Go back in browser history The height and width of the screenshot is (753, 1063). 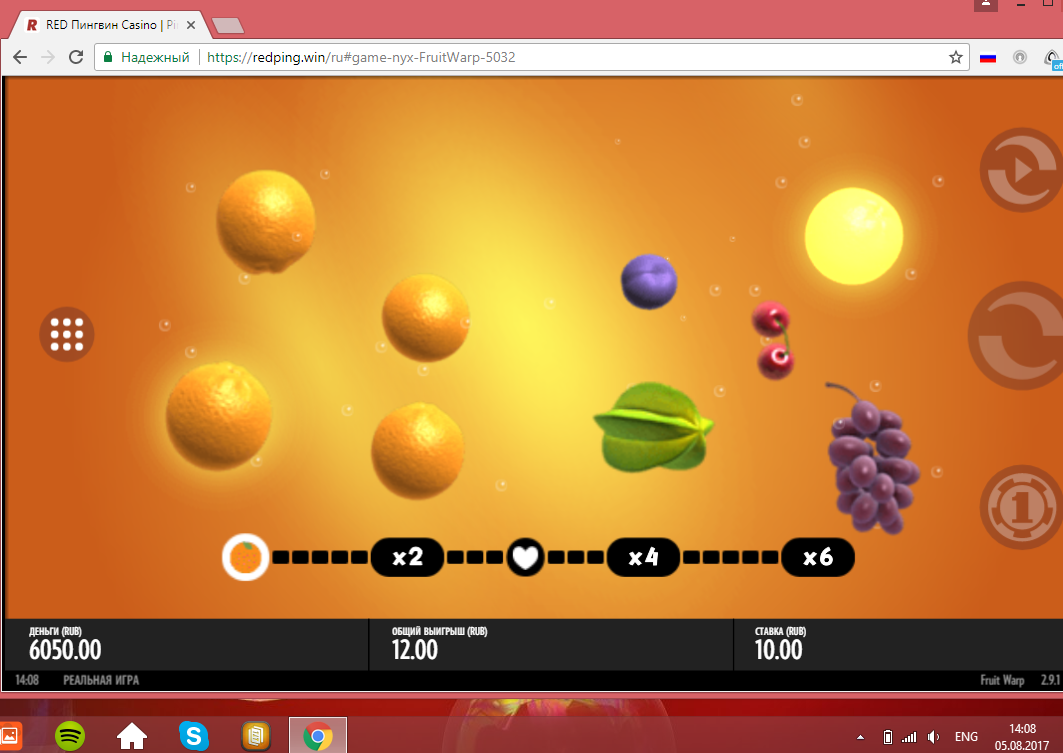20,57
